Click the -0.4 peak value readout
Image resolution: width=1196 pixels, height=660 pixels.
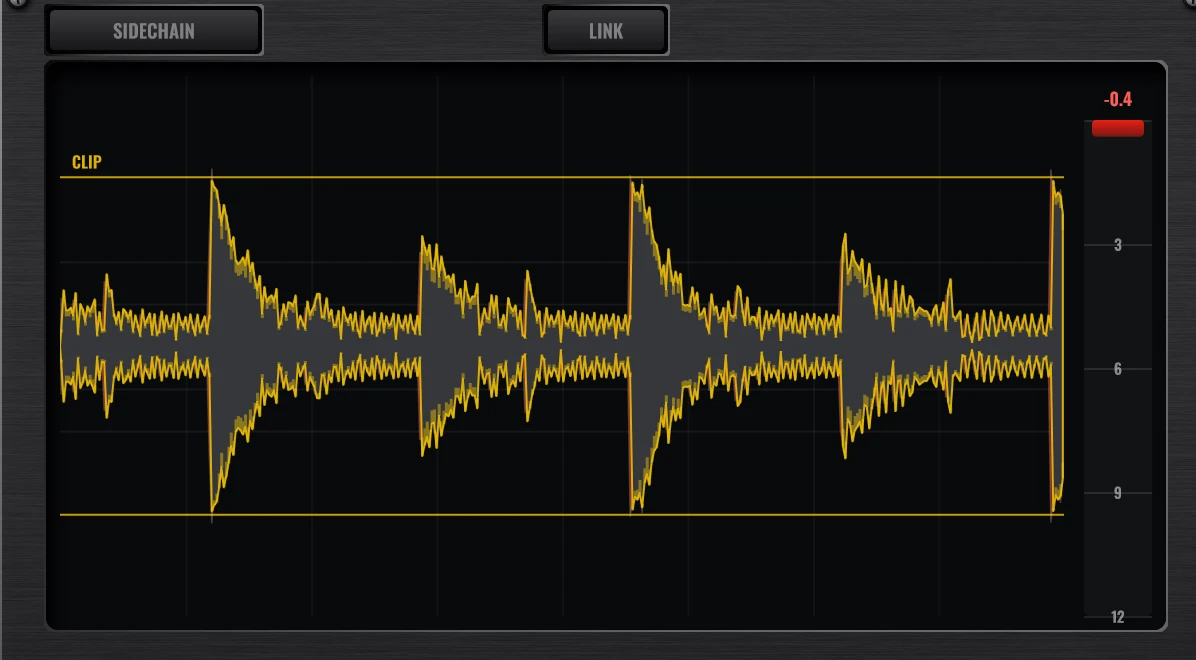pyautogui.click(x=1117, y=99)
